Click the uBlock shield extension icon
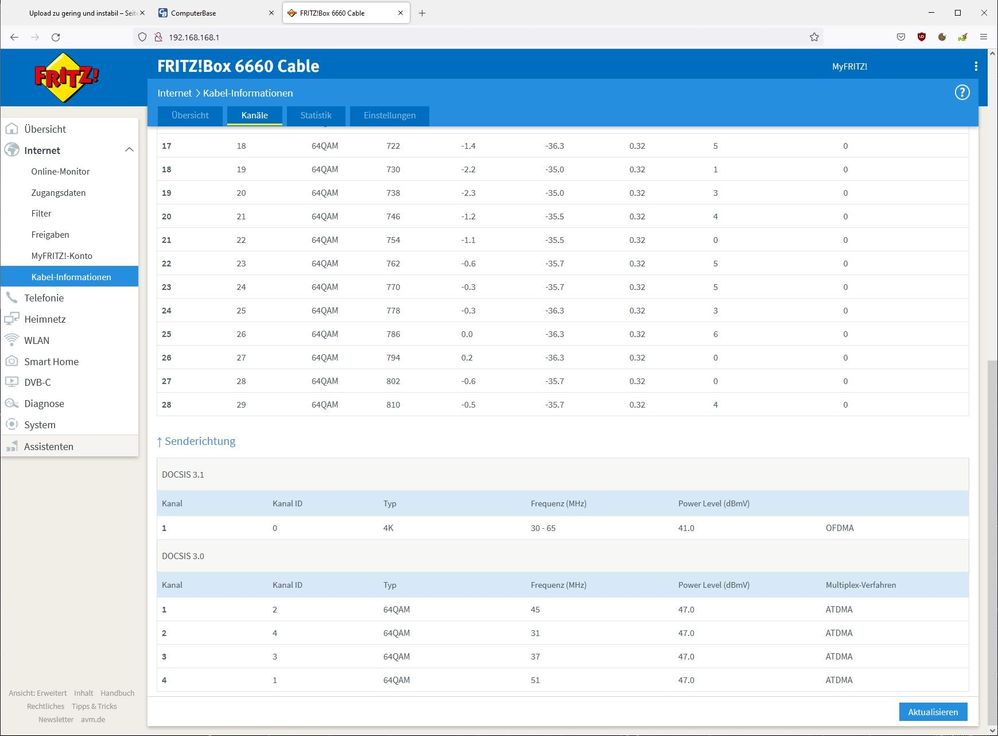 [921, 37]
